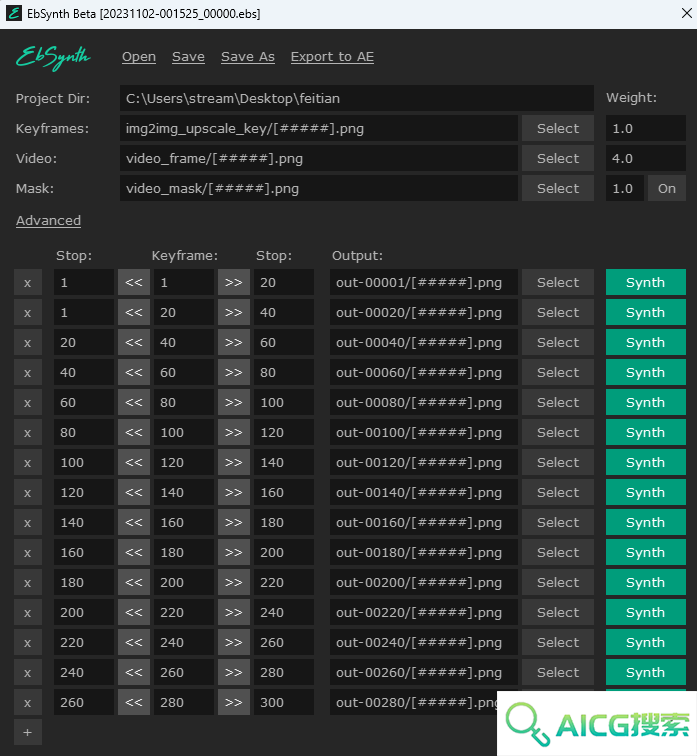Select output folder for out-00160

558,522
